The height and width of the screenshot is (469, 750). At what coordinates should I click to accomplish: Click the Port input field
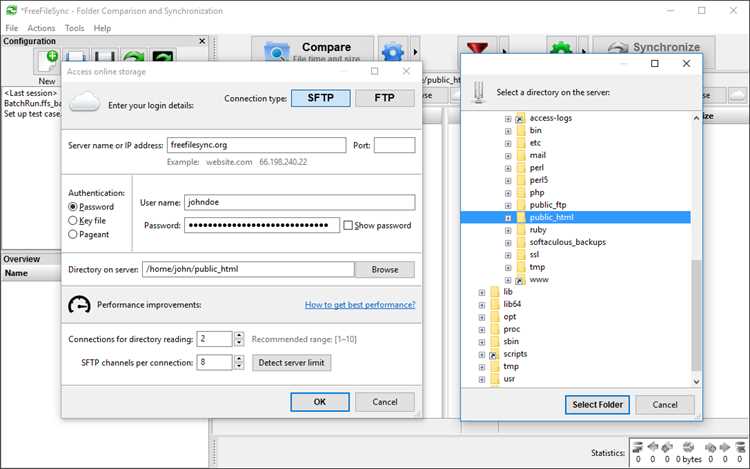click(x=394, y=145)
